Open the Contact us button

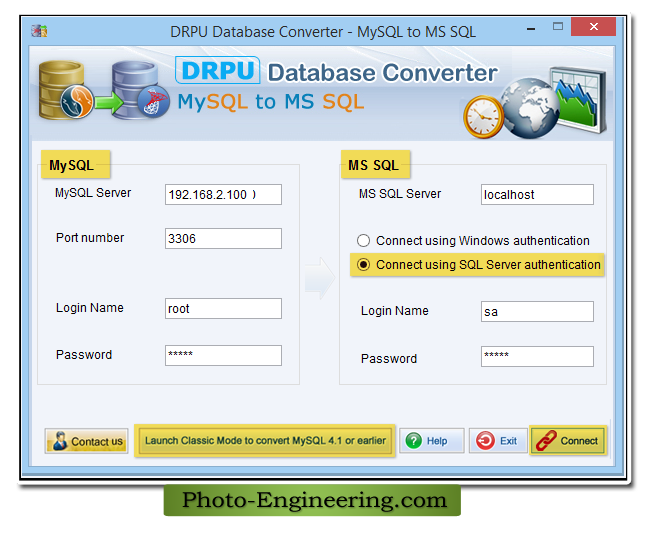point(87,441)
